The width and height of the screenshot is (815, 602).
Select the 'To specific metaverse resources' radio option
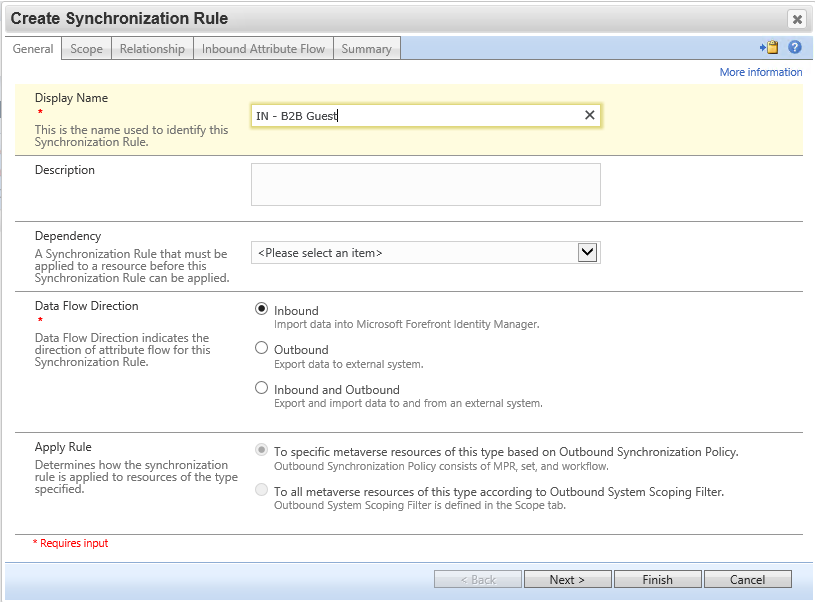click(x=261, y=450)
